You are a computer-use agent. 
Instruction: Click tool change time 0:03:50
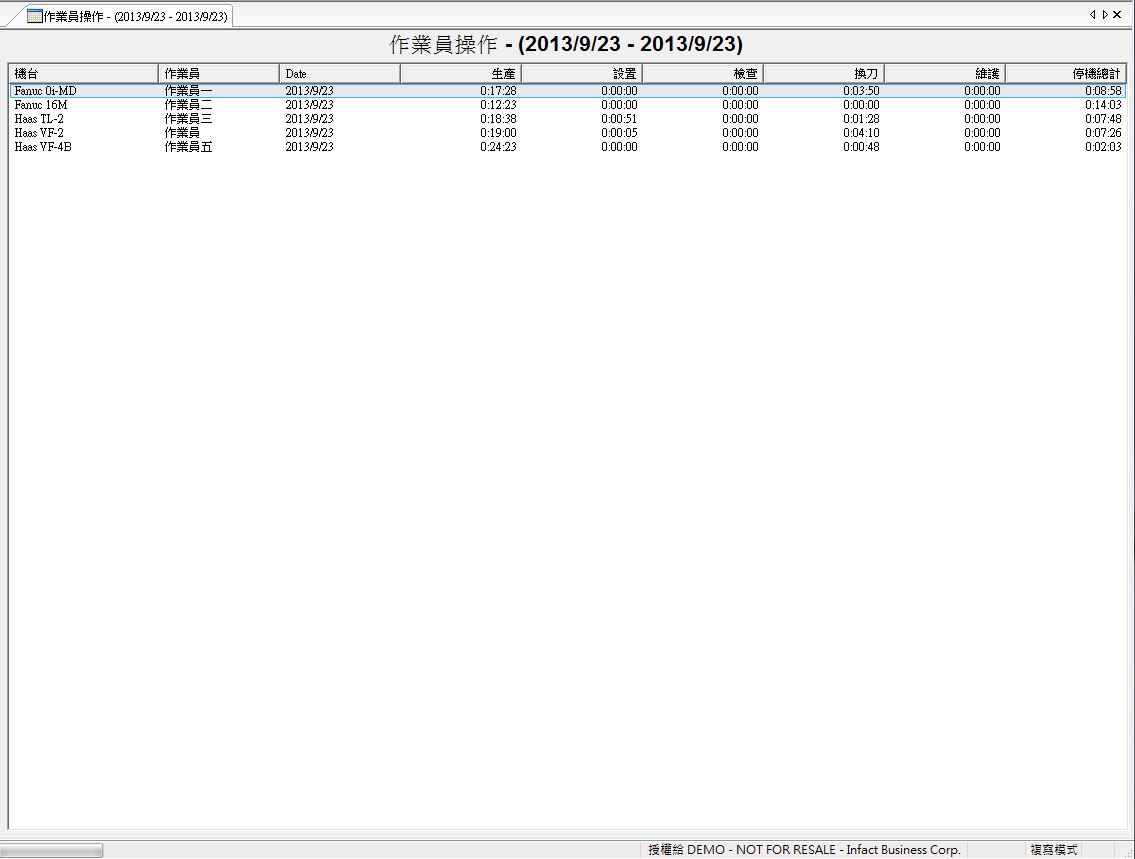point(861,91)
